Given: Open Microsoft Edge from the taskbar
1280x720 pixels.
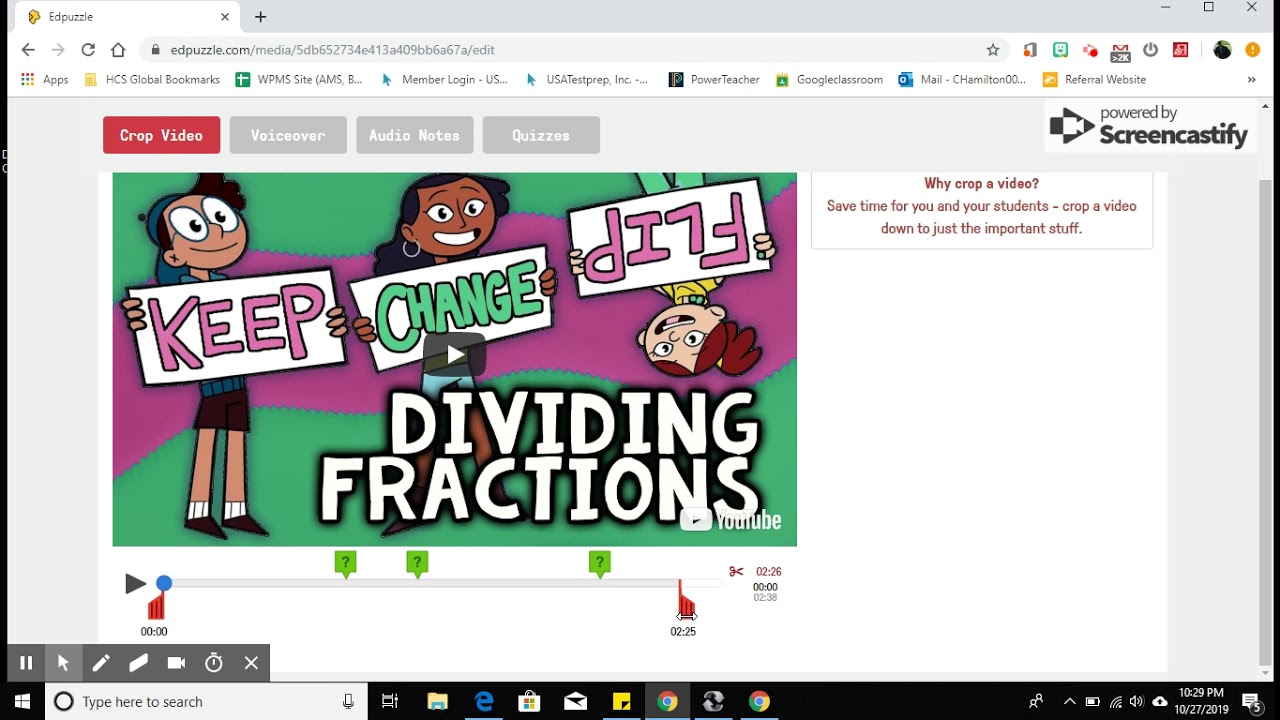Looking at the screenshot, I should point(484,702).
